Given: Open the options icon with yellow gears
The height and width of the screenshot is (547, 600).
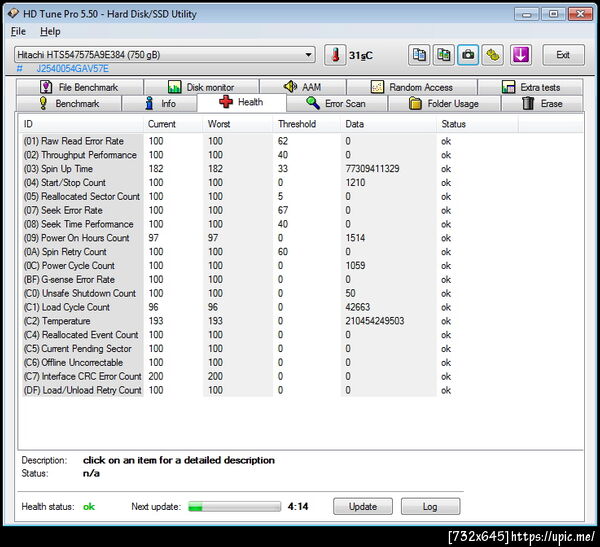Looking at the screenshot, I should point(492,55).
